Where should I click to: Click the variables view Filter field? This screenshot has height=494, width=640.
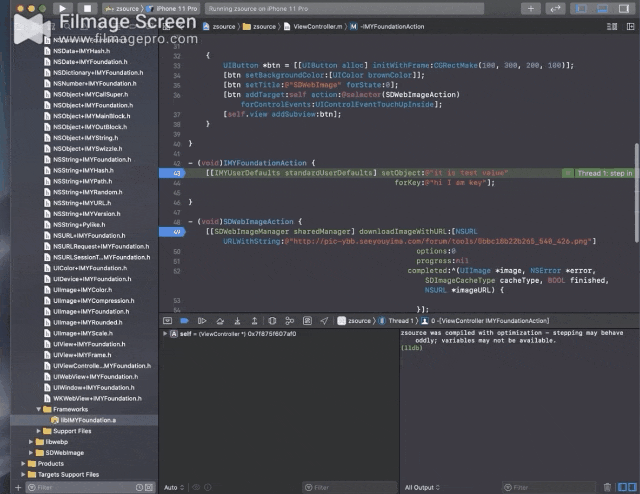tap(350, 487)
